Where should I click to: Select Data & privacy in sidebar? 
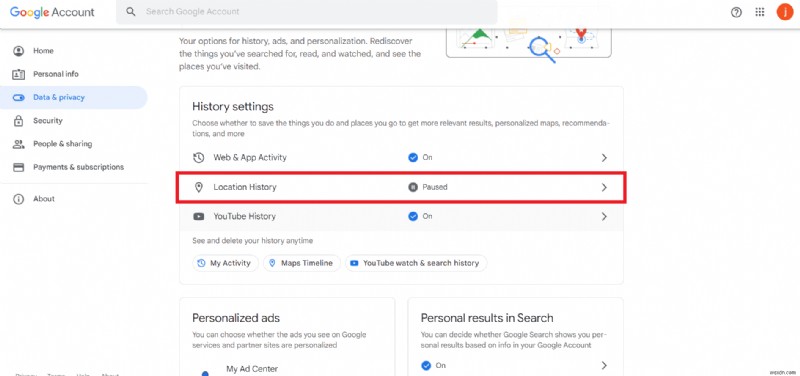coord(73,97)
